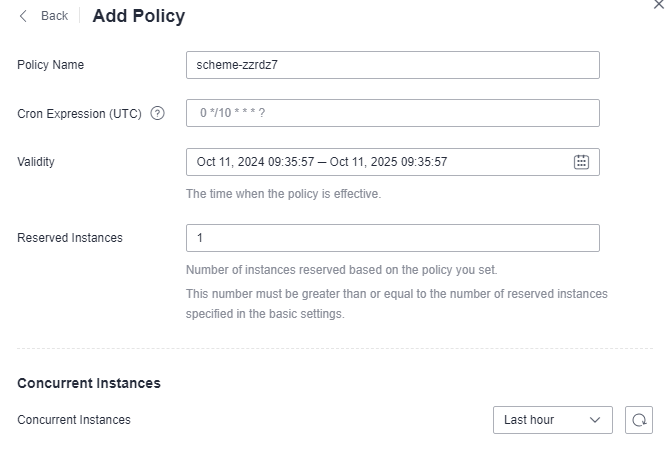
Task: Focus the Policy Name field scheme-zzrdz7
Action: tap(393, 65)
